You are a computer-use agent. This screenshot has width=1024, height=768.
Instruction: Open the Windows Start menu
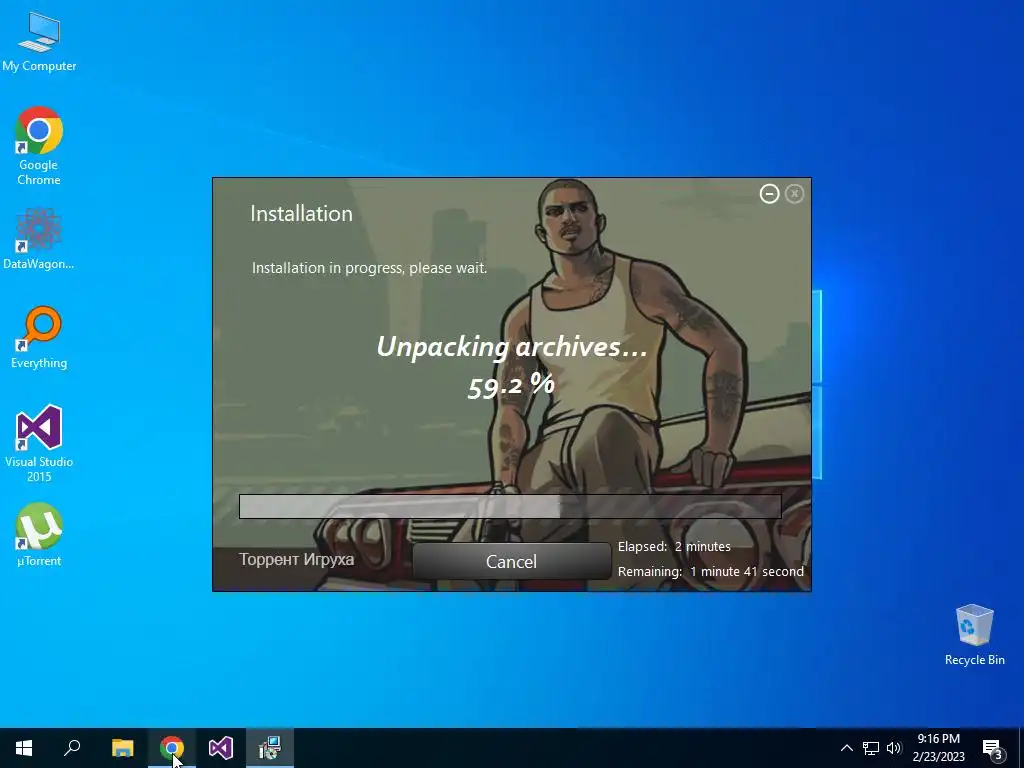point(24,748)
